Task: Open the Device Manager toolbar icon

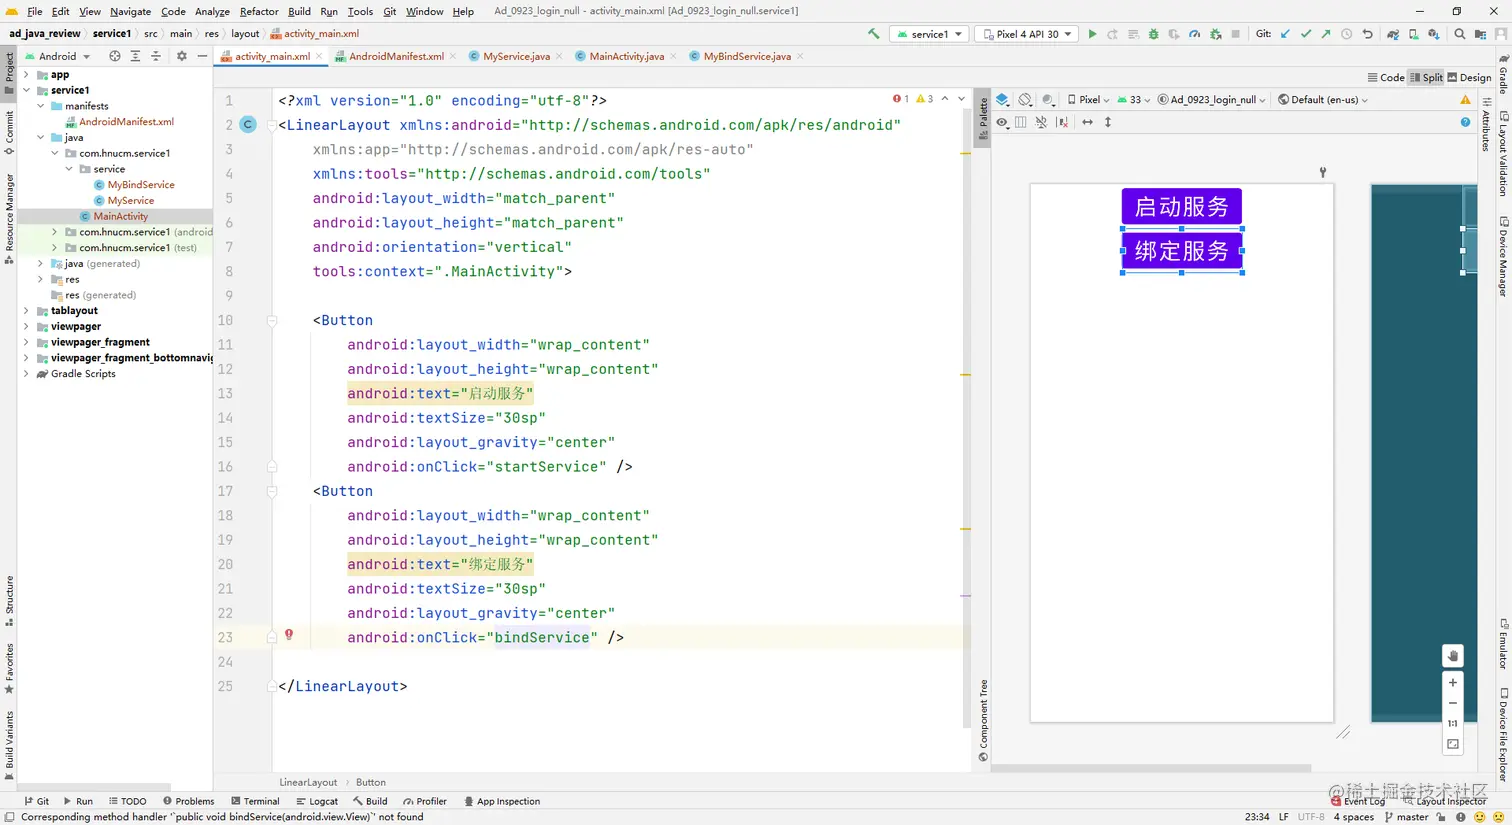Action: [x=1413, y=34]
